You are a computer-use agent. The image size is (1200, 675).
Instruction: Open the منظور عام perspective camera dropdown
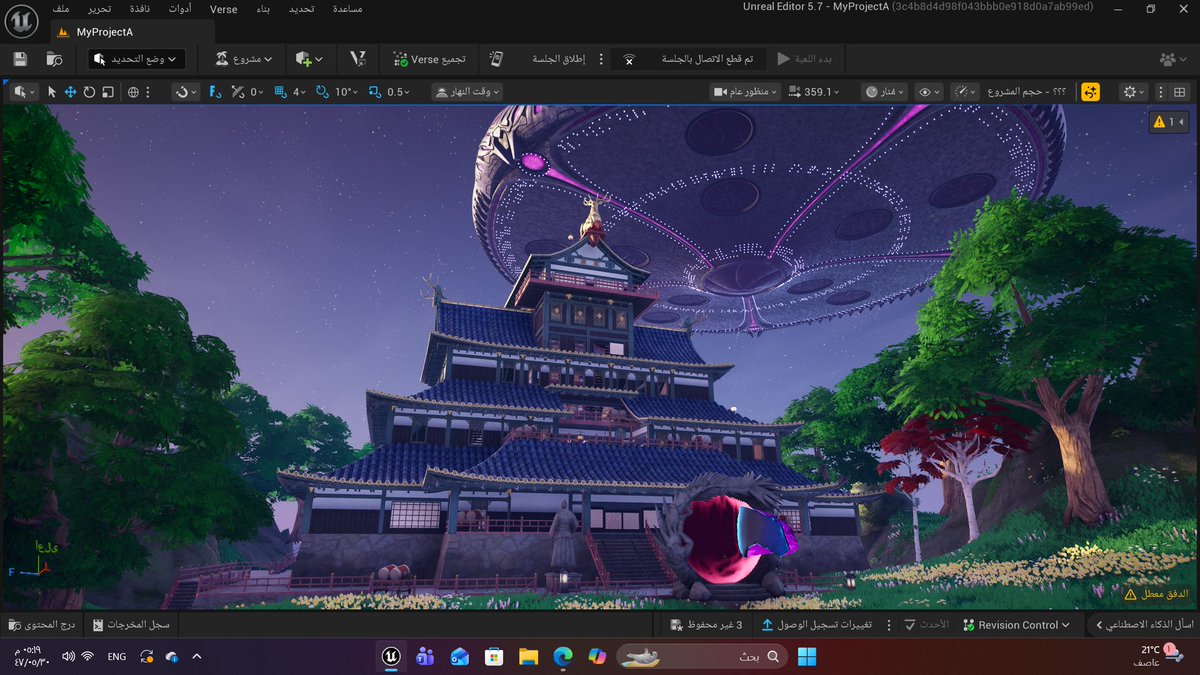tap(746, 91)
